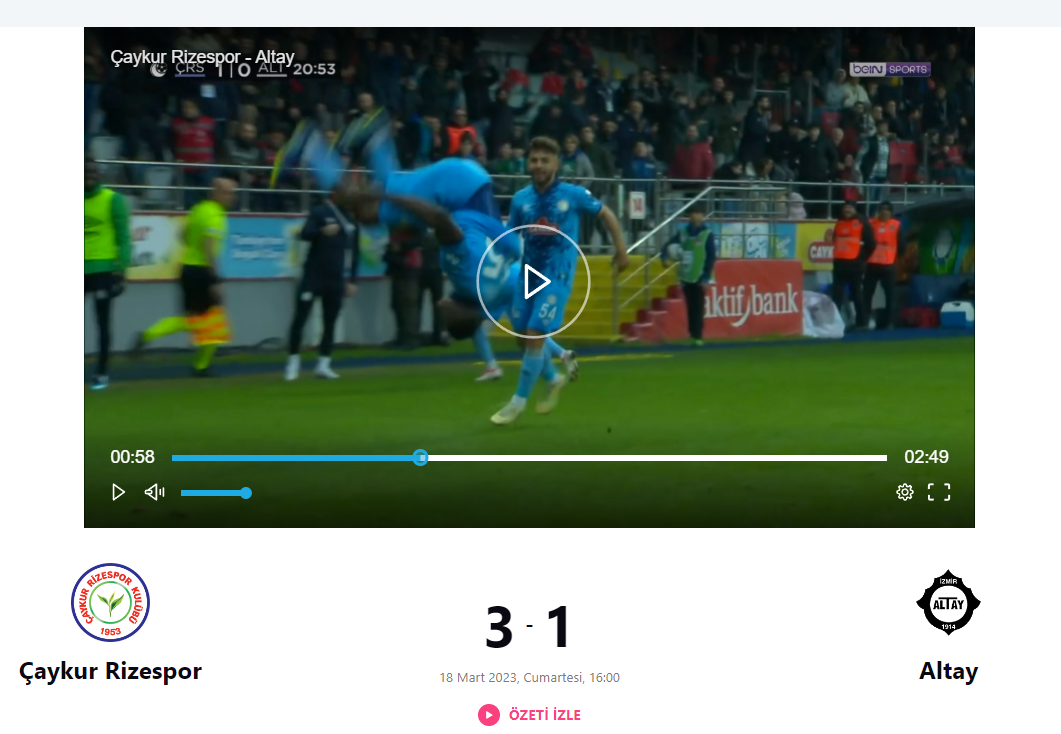Image resolution: width=1061 pixels, height=734 pixels.
Task: Click the match date 18 Mart 2023
Action: [x=478, y=678]
